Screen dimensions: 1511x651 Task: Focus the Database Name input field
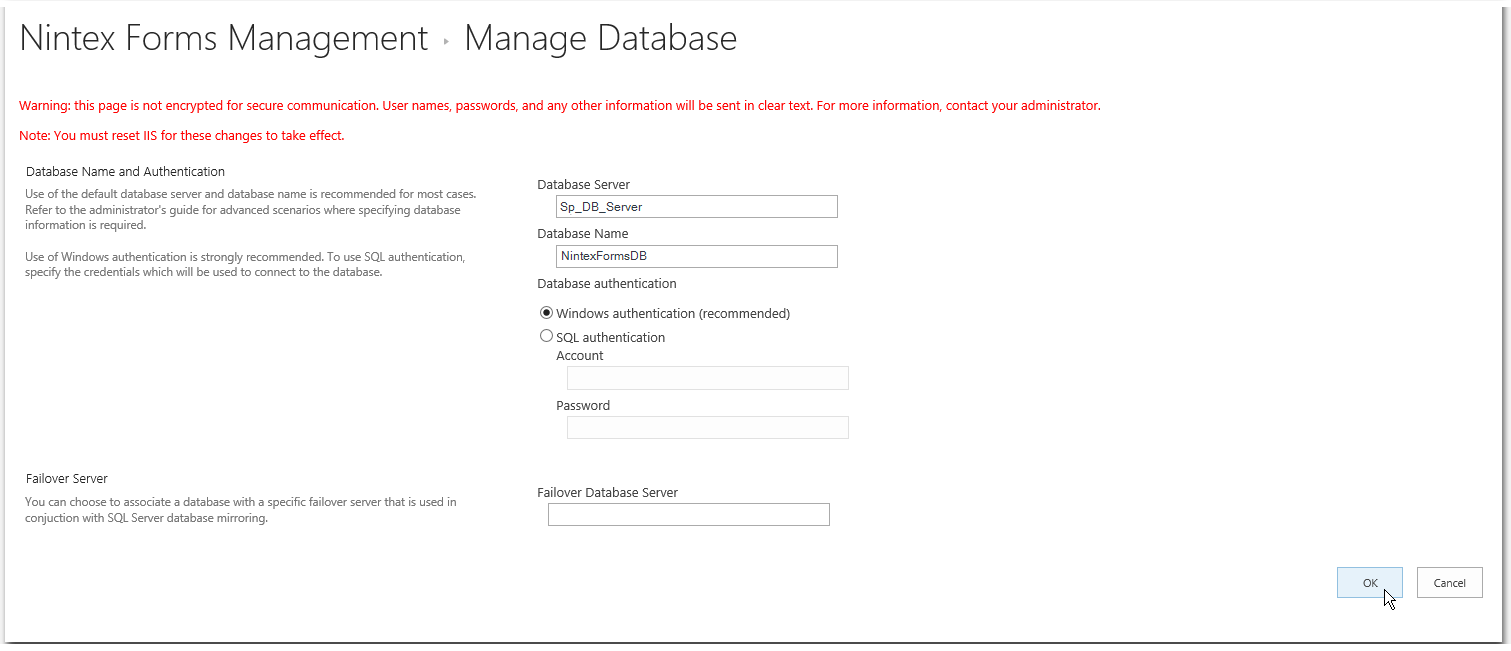pos(697,256)
